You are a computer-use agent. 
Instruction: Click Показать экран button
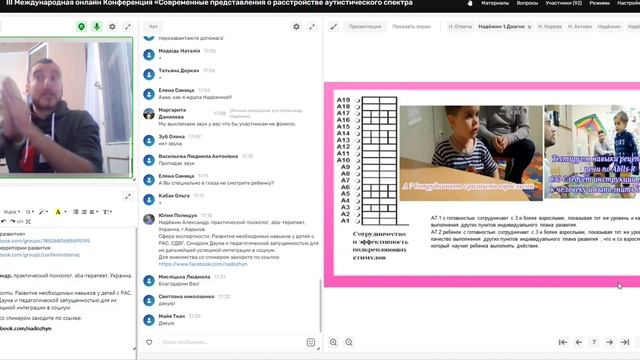[411, 27]
